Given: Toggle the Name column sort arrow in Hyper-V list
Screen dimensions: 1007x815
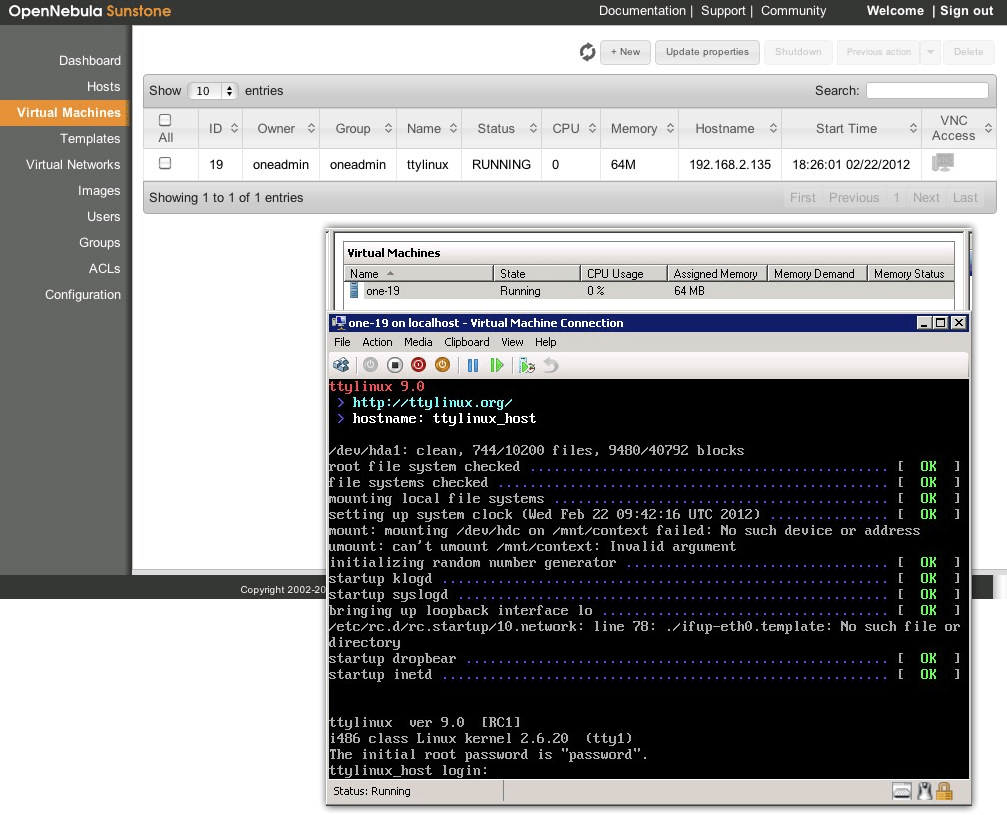Looking at the screenshot, I should pos(390,274).
